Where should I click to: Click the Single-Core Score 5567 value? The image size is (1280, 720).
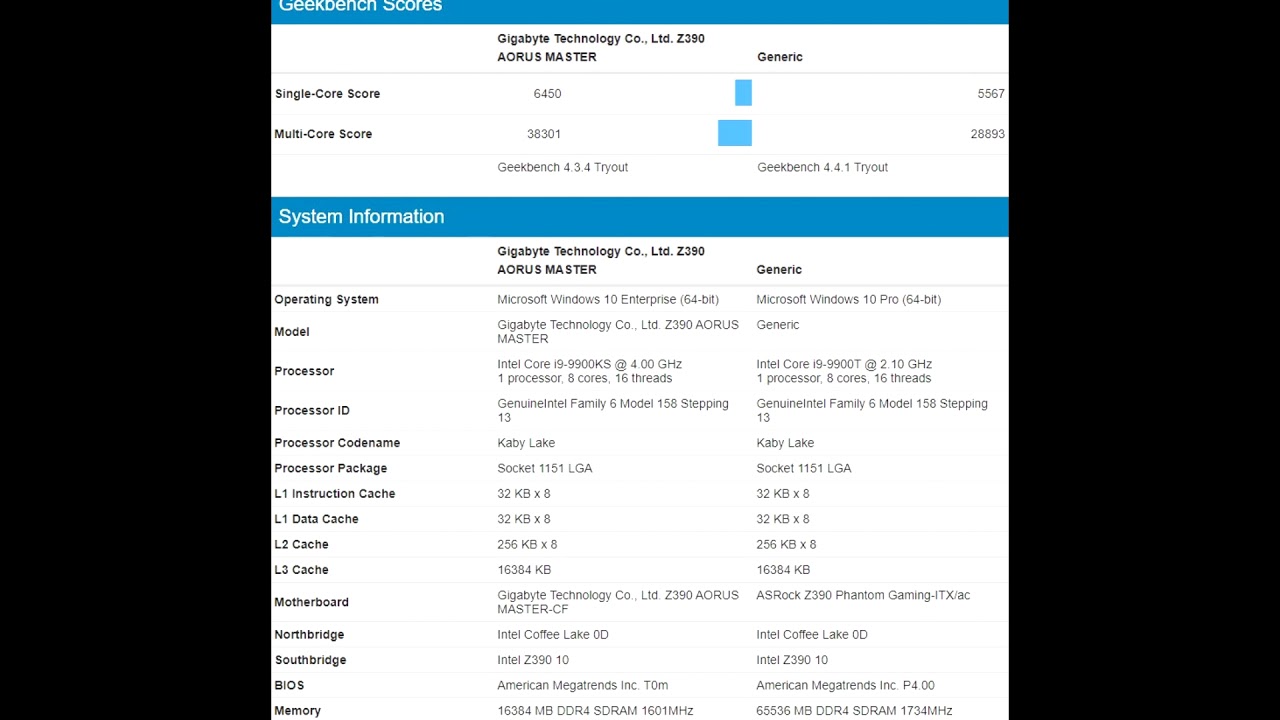click(x=991, y=94)
